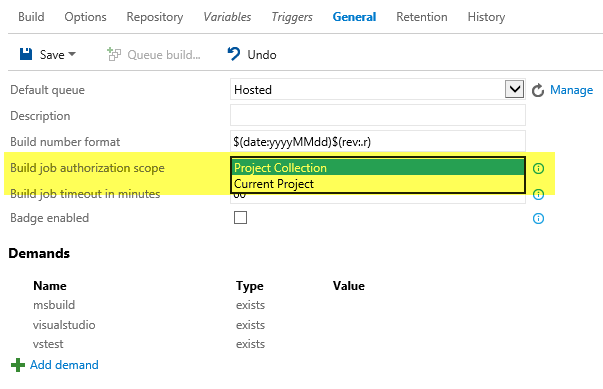The width and height of the screenshot is (603, 389).
Task: Show info for Build job timeout
Action: click(x=538, y=194)
